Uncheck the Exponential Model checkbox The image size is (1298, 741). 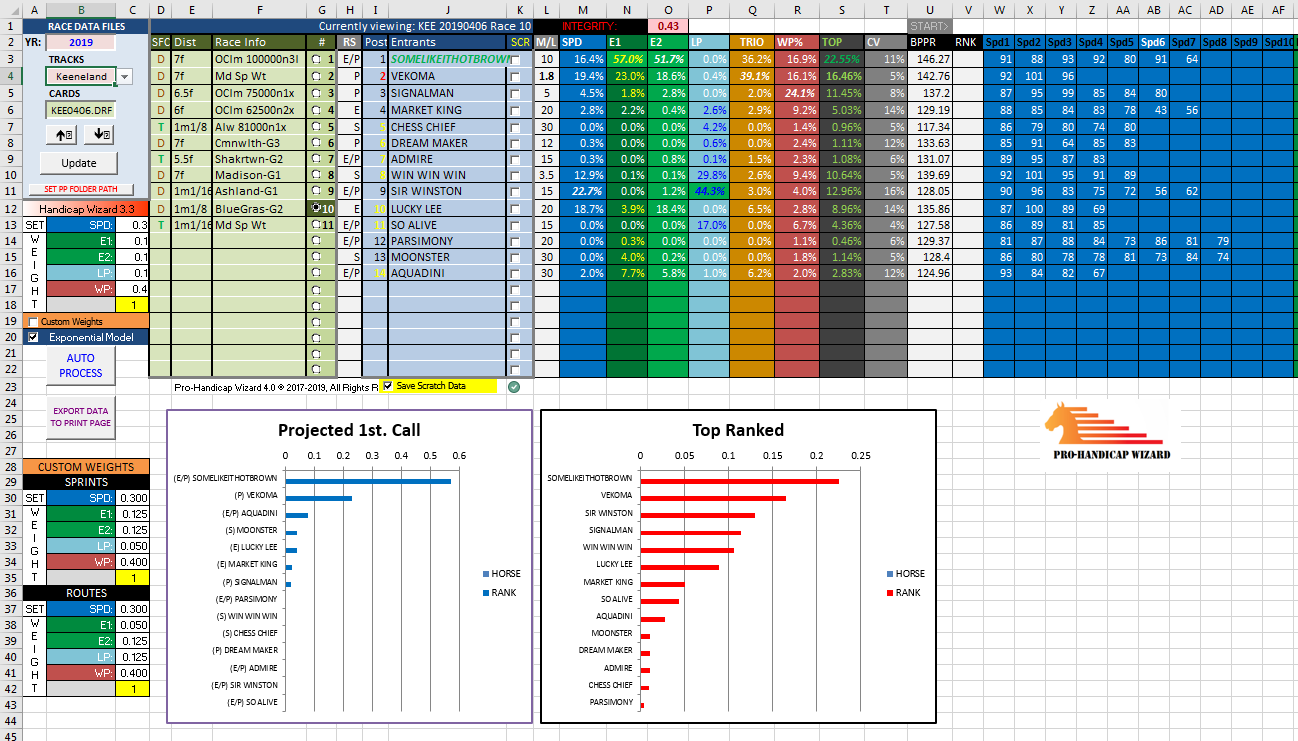click(x=34, y=338)
